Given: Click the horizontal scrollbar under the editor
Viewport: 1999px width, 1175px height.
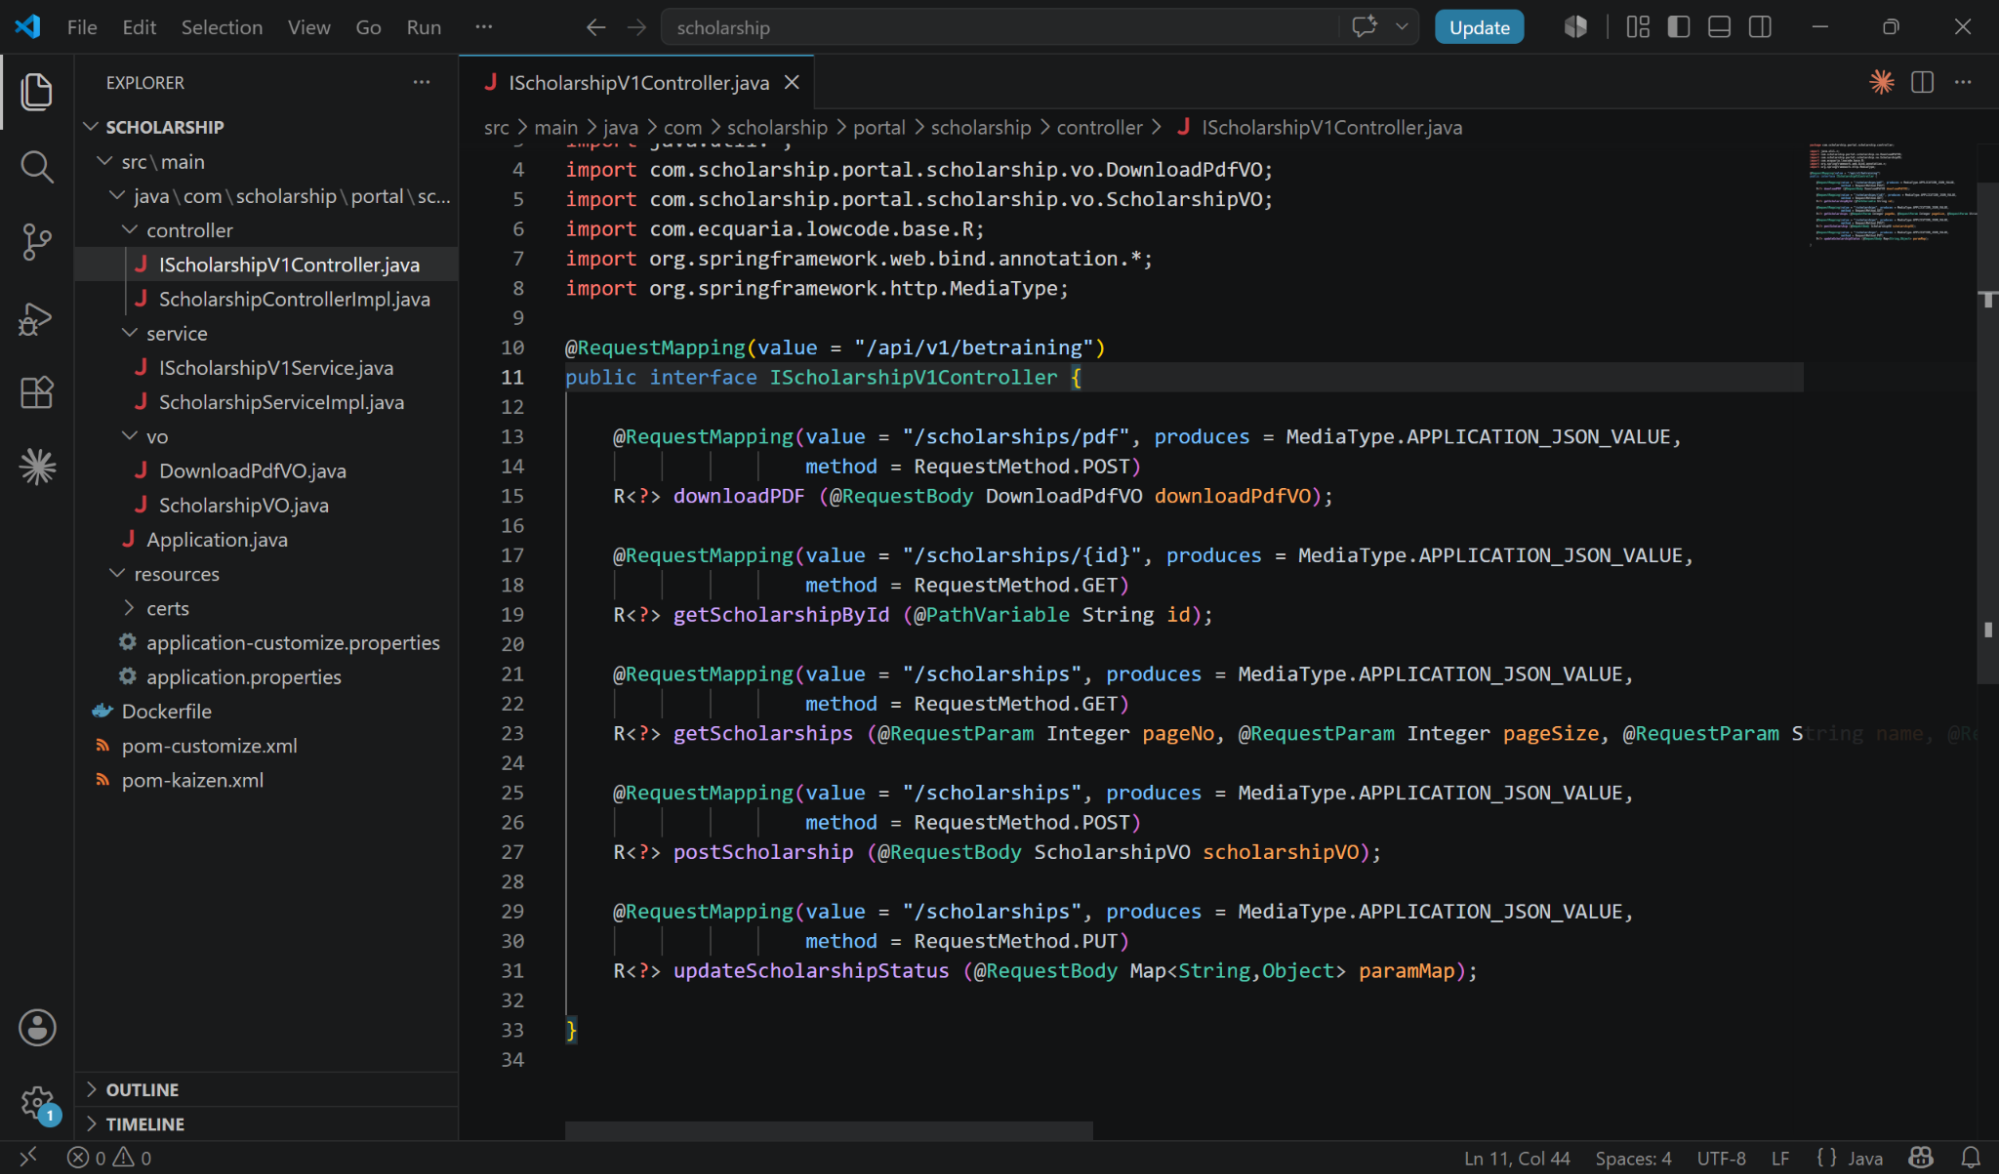Looking at the screenshot, I should [828, 1130].
